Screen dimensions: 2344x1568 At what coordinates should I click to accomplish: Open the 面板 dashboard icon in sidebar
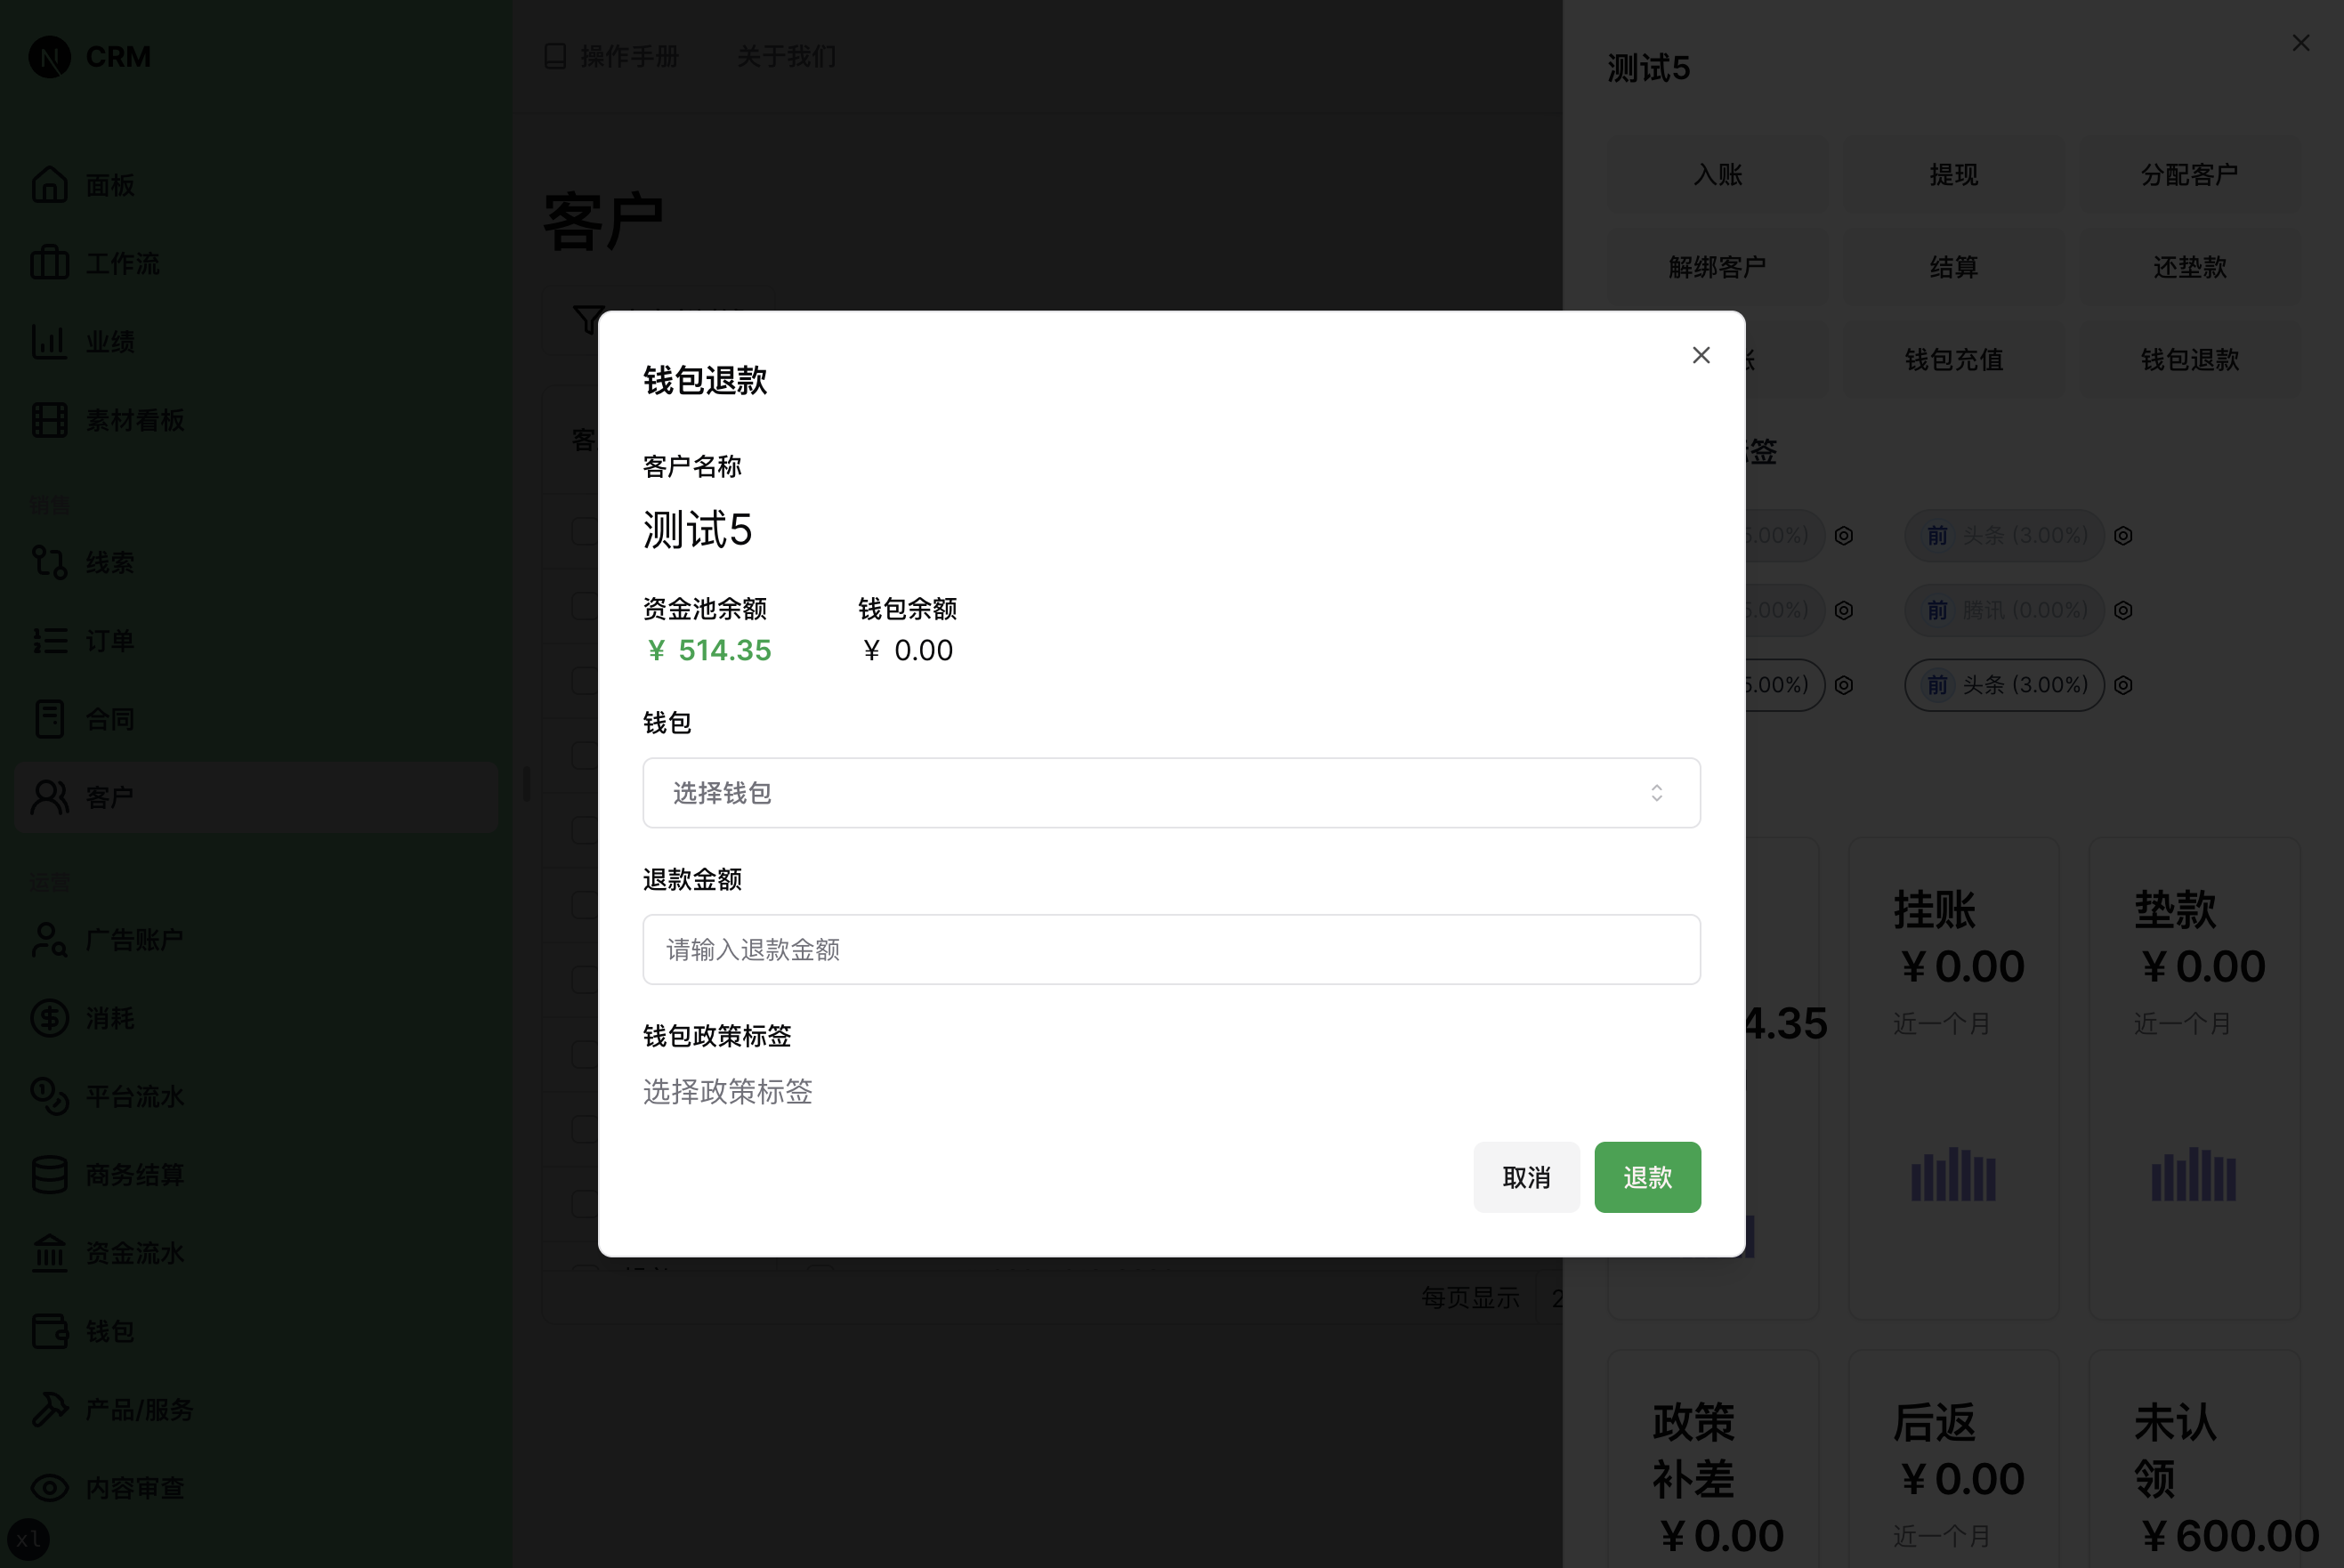pyautogui.click(x=49, y=184)
